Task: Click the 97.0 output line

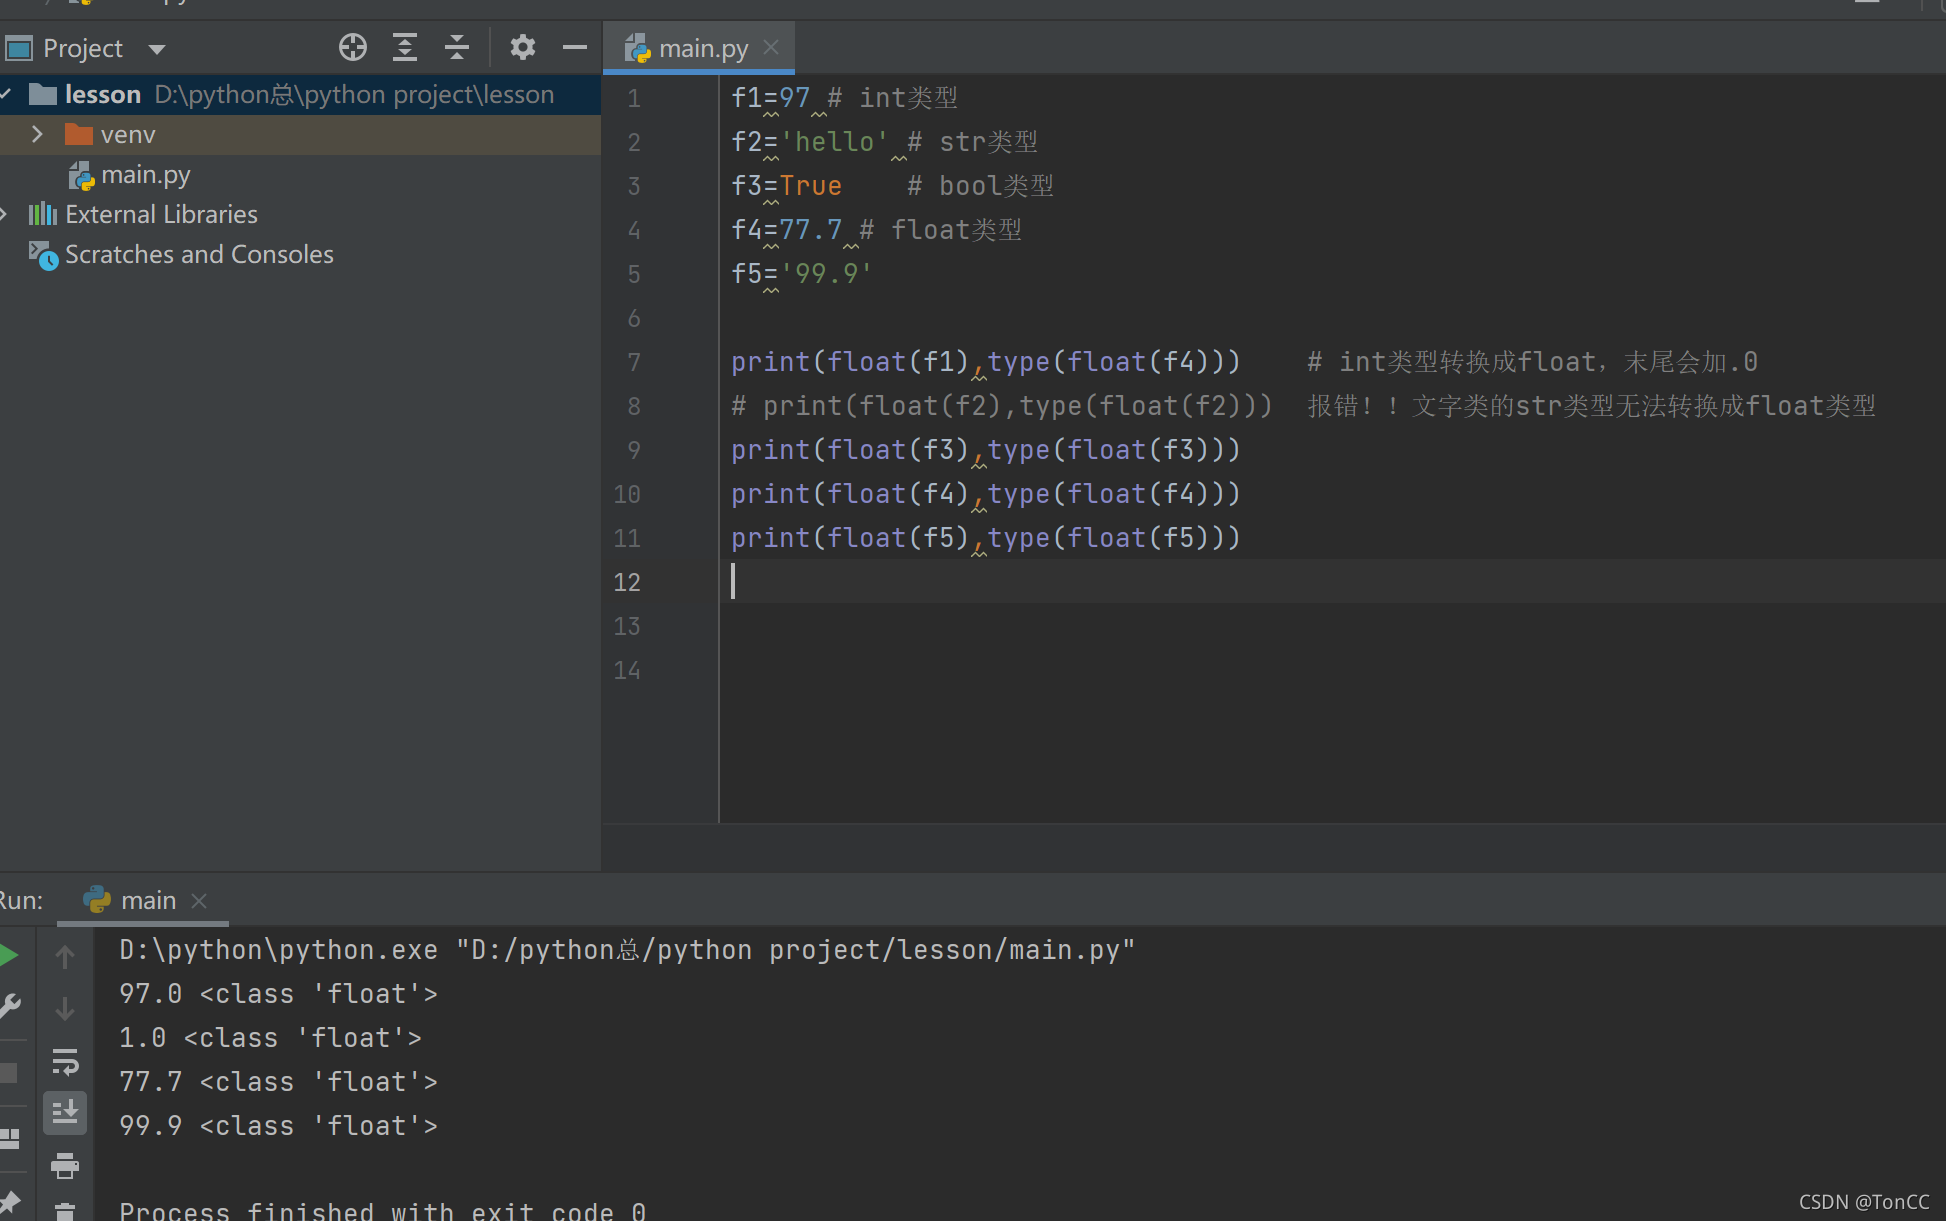Action: click(x=278, y=994)
